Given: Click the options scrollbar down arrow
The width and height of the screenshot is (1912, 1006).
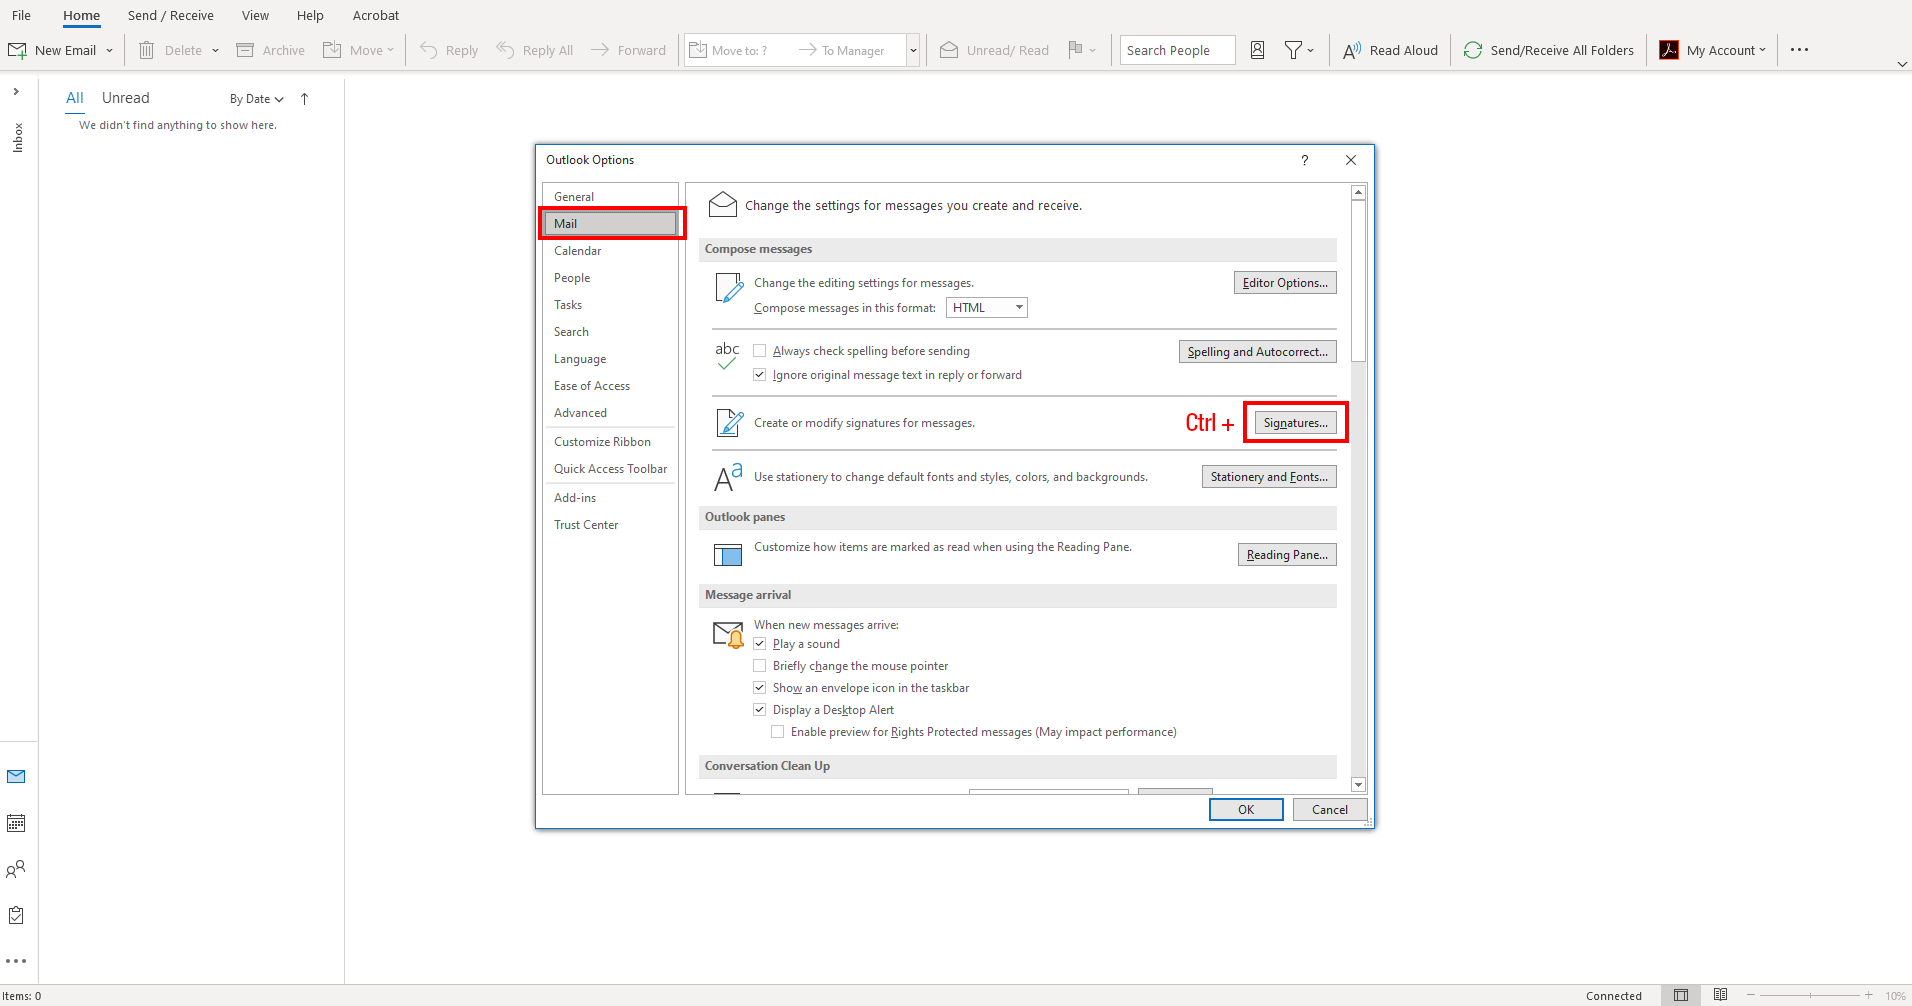Looking at the screenshot, I should (1358, 785).
